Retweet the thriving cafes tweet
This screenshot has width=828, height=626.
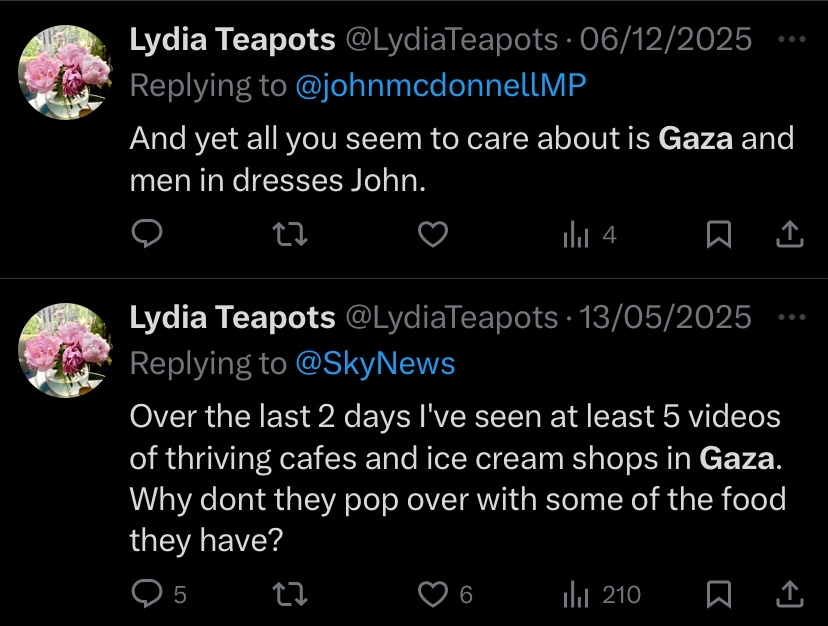289,594
